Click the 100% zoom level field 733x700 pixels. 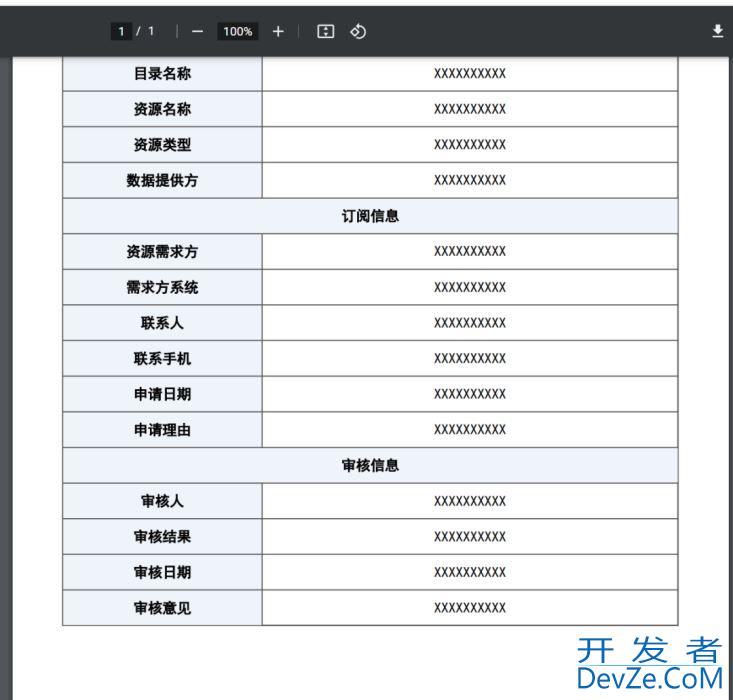[237, 32]
